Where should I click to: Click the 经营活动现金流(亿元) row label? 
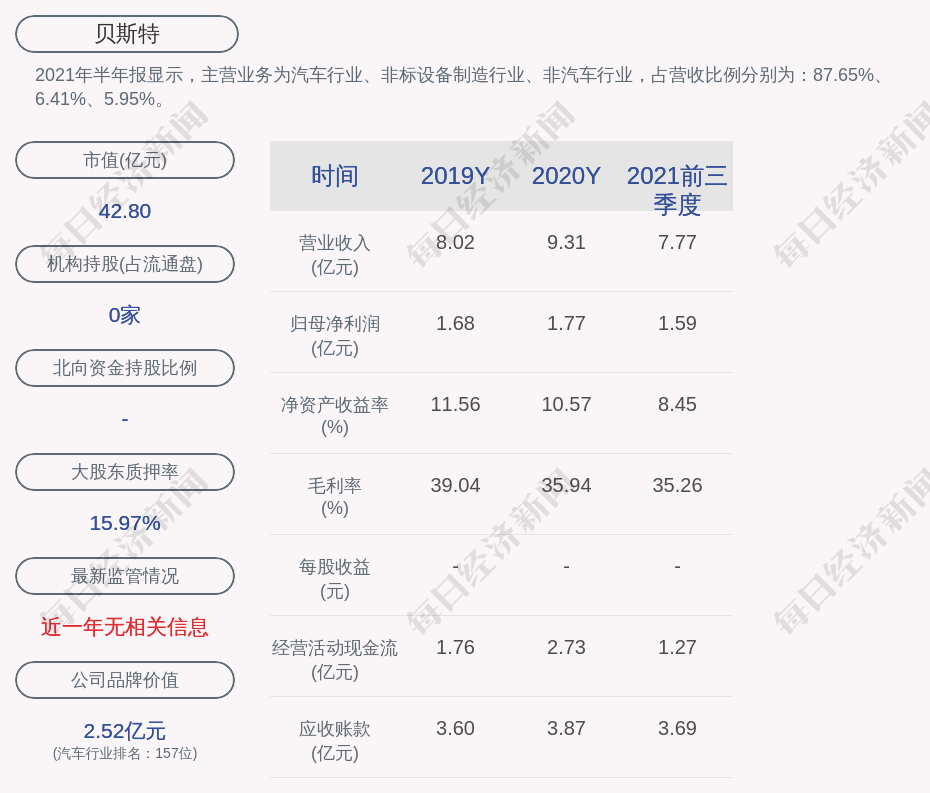pyautogui.click(x=335, y=660)
